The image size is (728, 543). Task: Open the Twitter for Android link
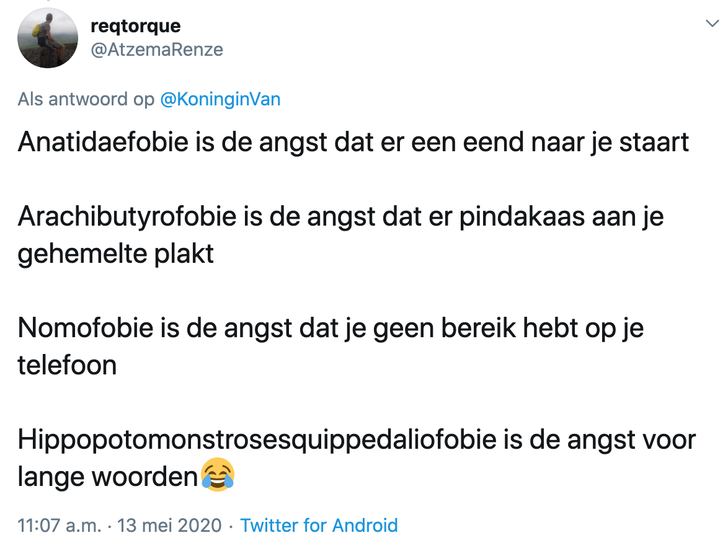click(x=319, y=525)
